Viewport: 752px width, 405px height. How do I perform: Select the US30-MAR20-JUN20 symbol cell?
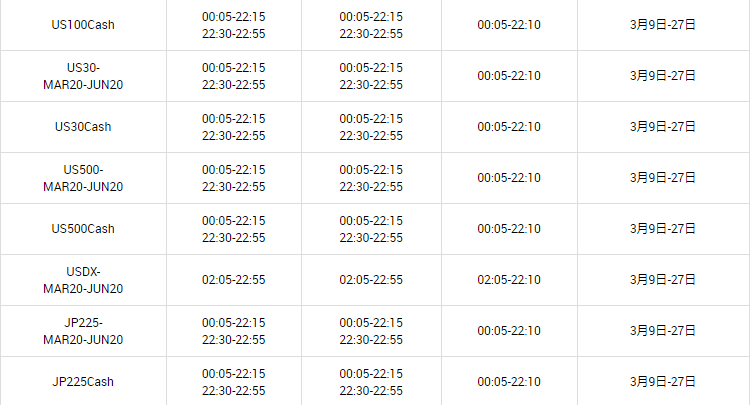pos(83,76)
